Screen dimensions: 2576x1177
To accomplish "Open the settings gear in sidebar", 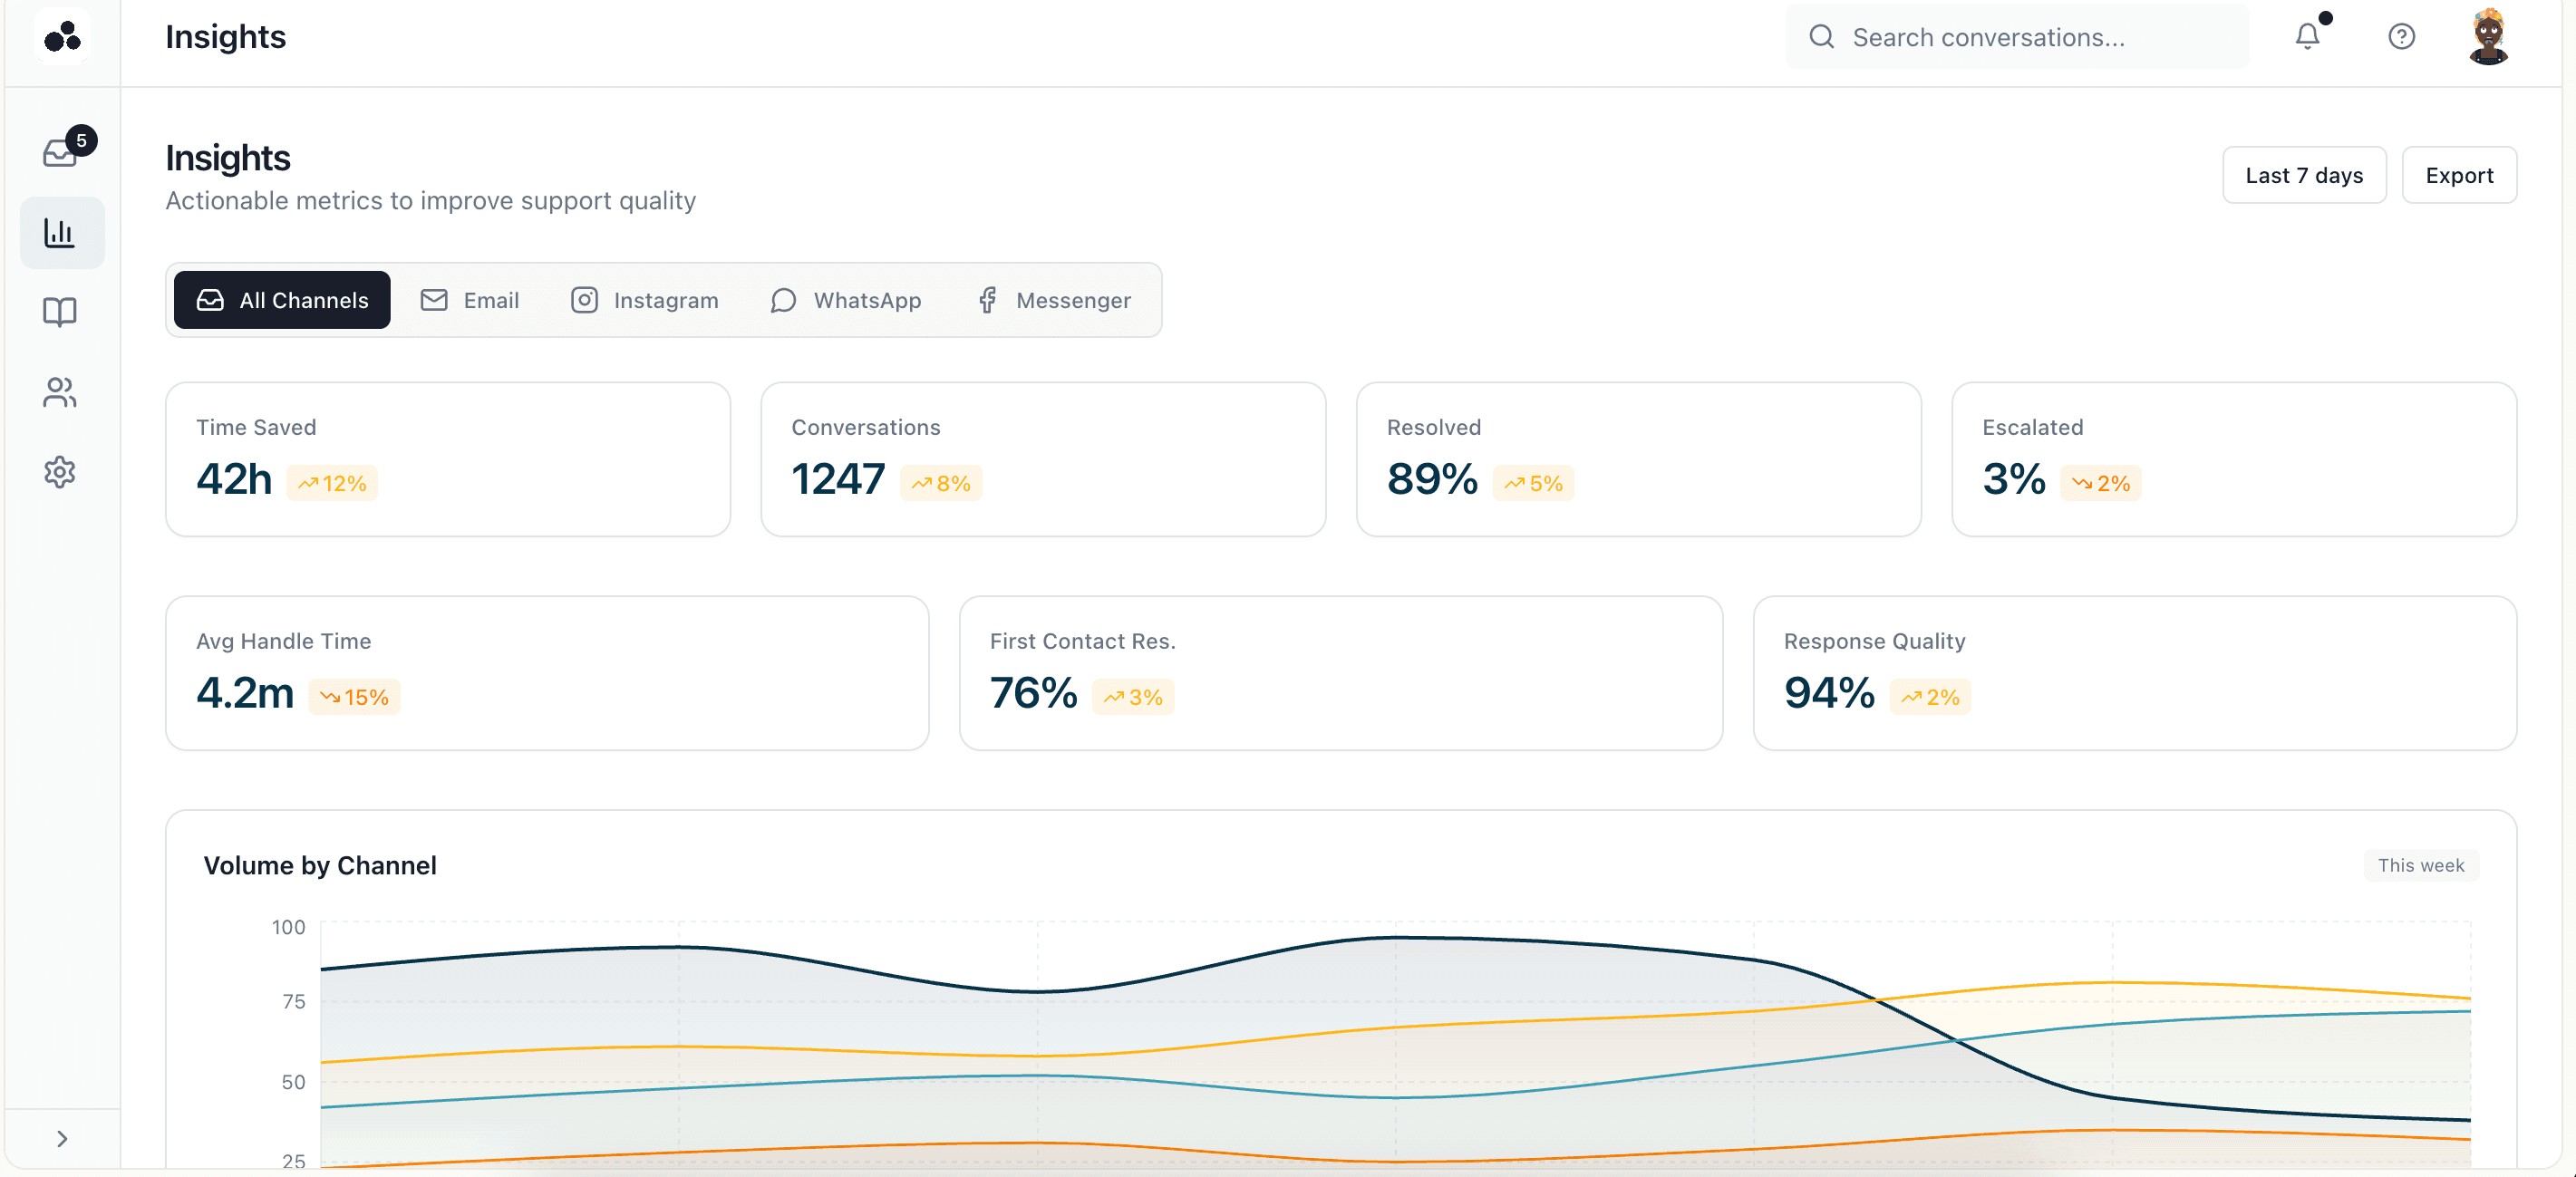I will pos(61,472).
